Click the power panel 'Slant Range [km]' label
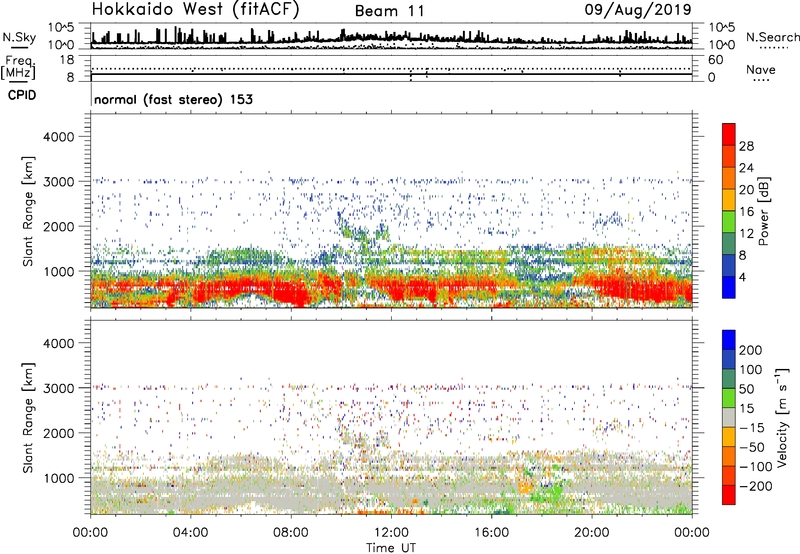 (28, 211)
